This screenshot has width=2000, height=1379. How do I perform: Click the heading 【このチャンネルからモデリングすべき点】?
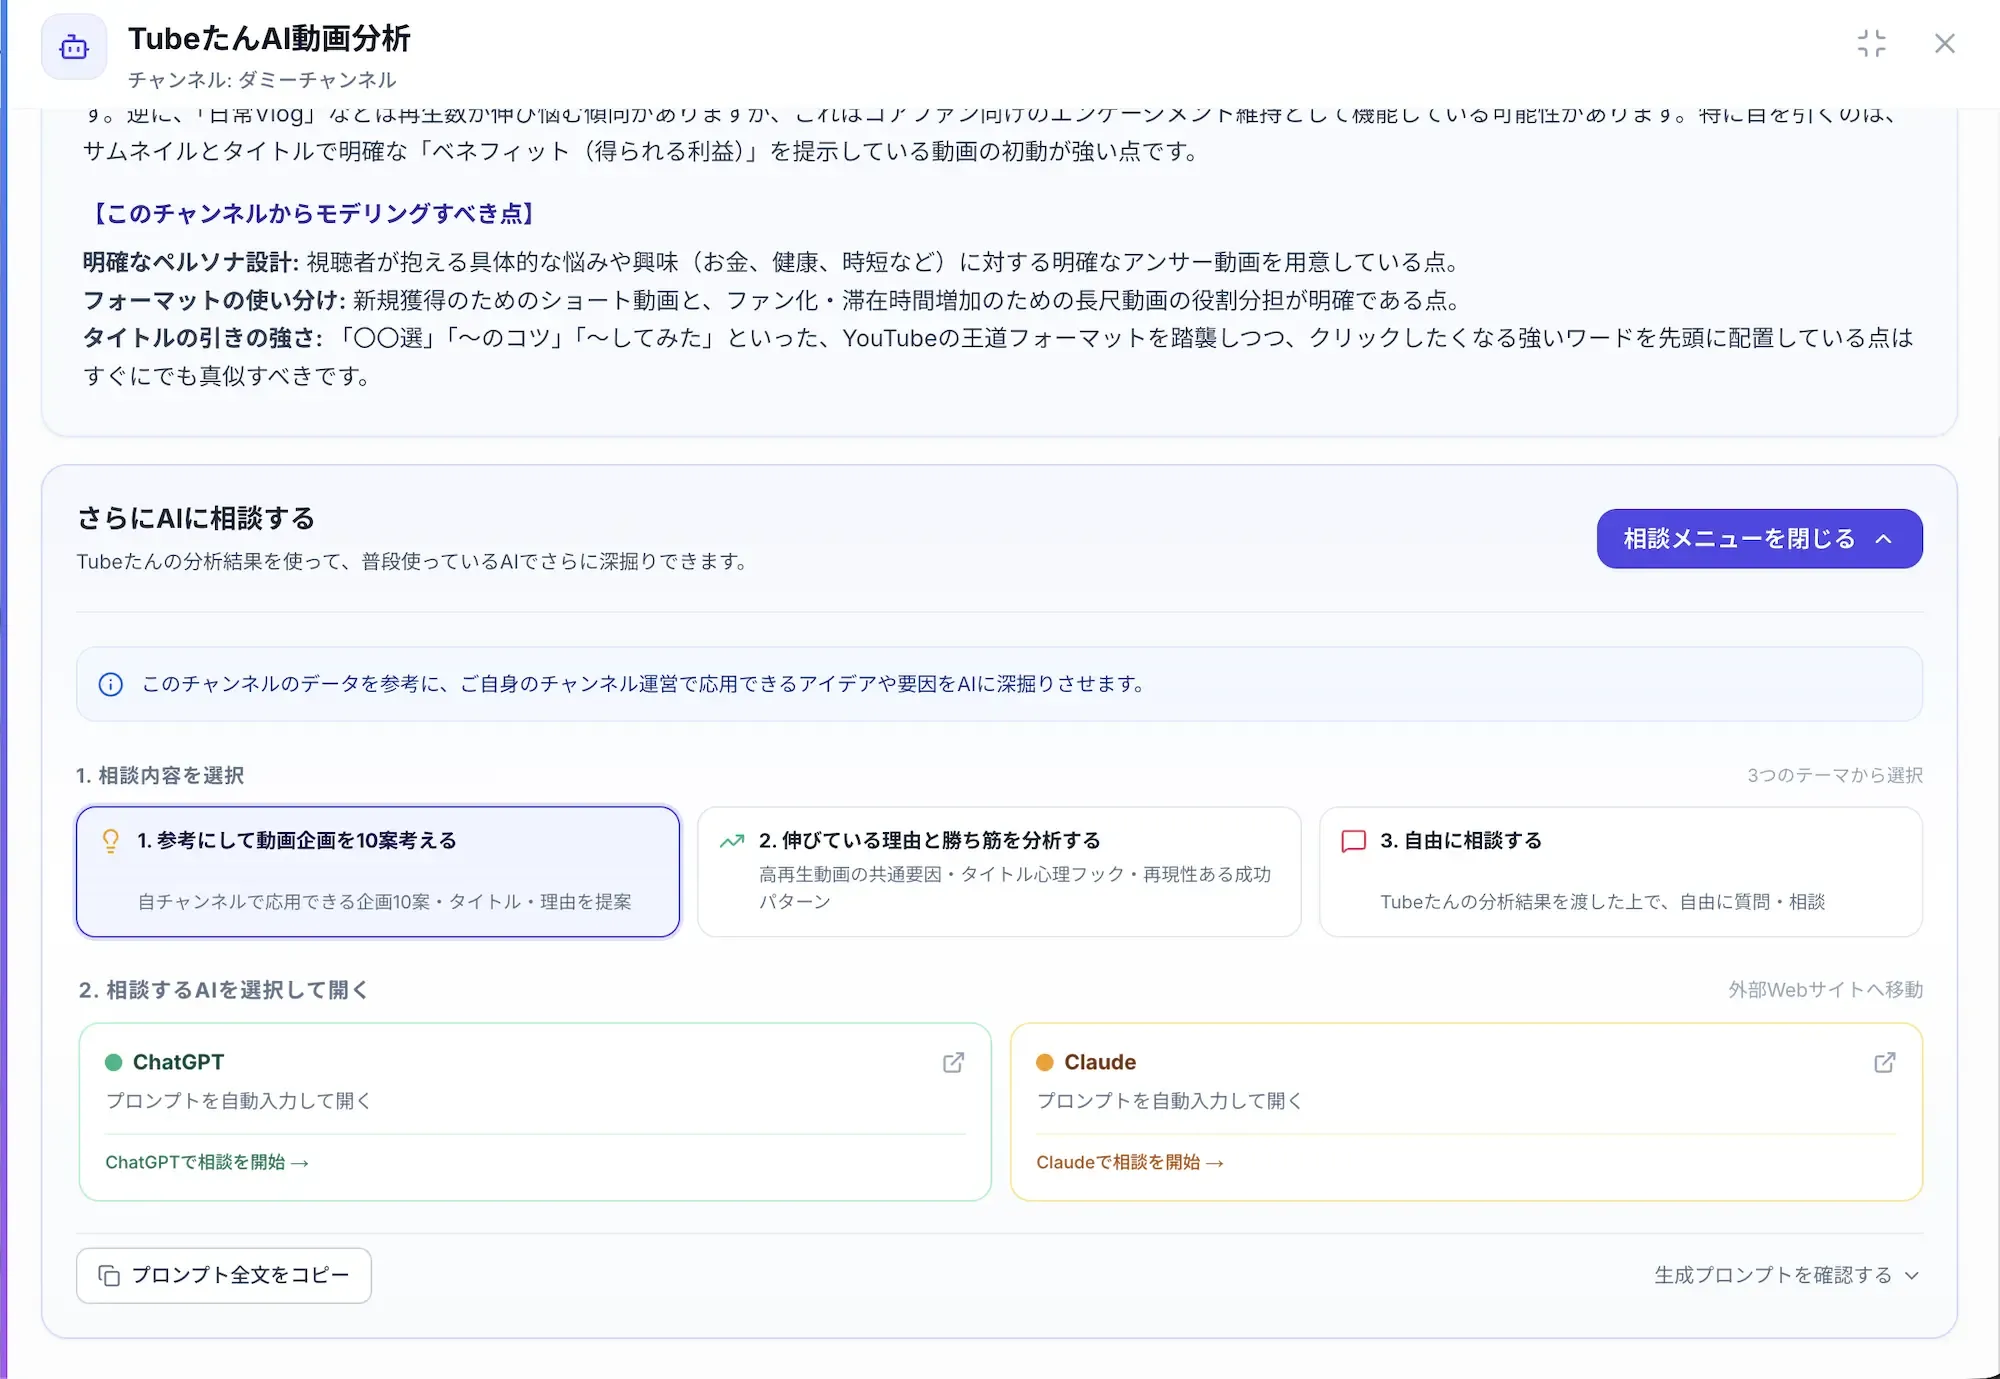click(x=314, y=213)
